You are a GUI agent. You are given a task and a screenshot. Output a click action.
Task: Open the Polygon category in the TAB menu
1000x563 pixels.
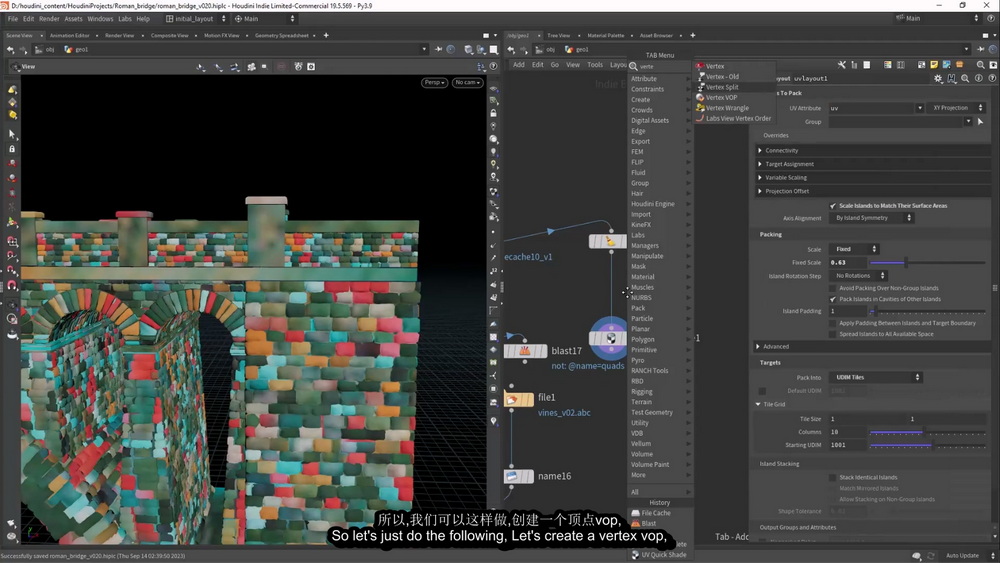(x=659, y=339)
